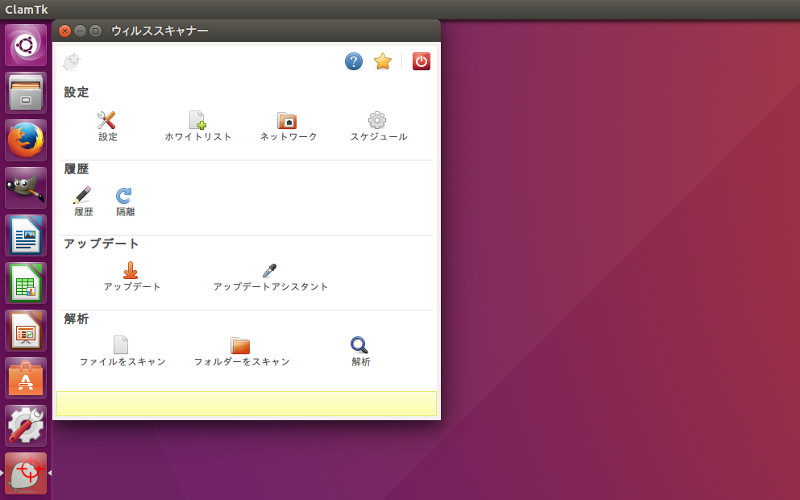Screen dimensions: 800x500
Task: Close the ウィルススキャナー window
Action: (x=65, y=31)
